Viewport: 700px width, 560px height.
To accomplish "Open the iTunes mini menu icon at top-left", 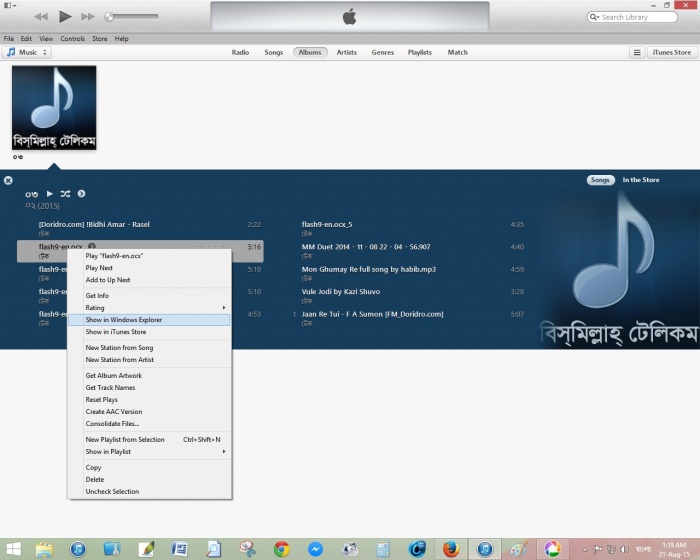I will [10, 5].
